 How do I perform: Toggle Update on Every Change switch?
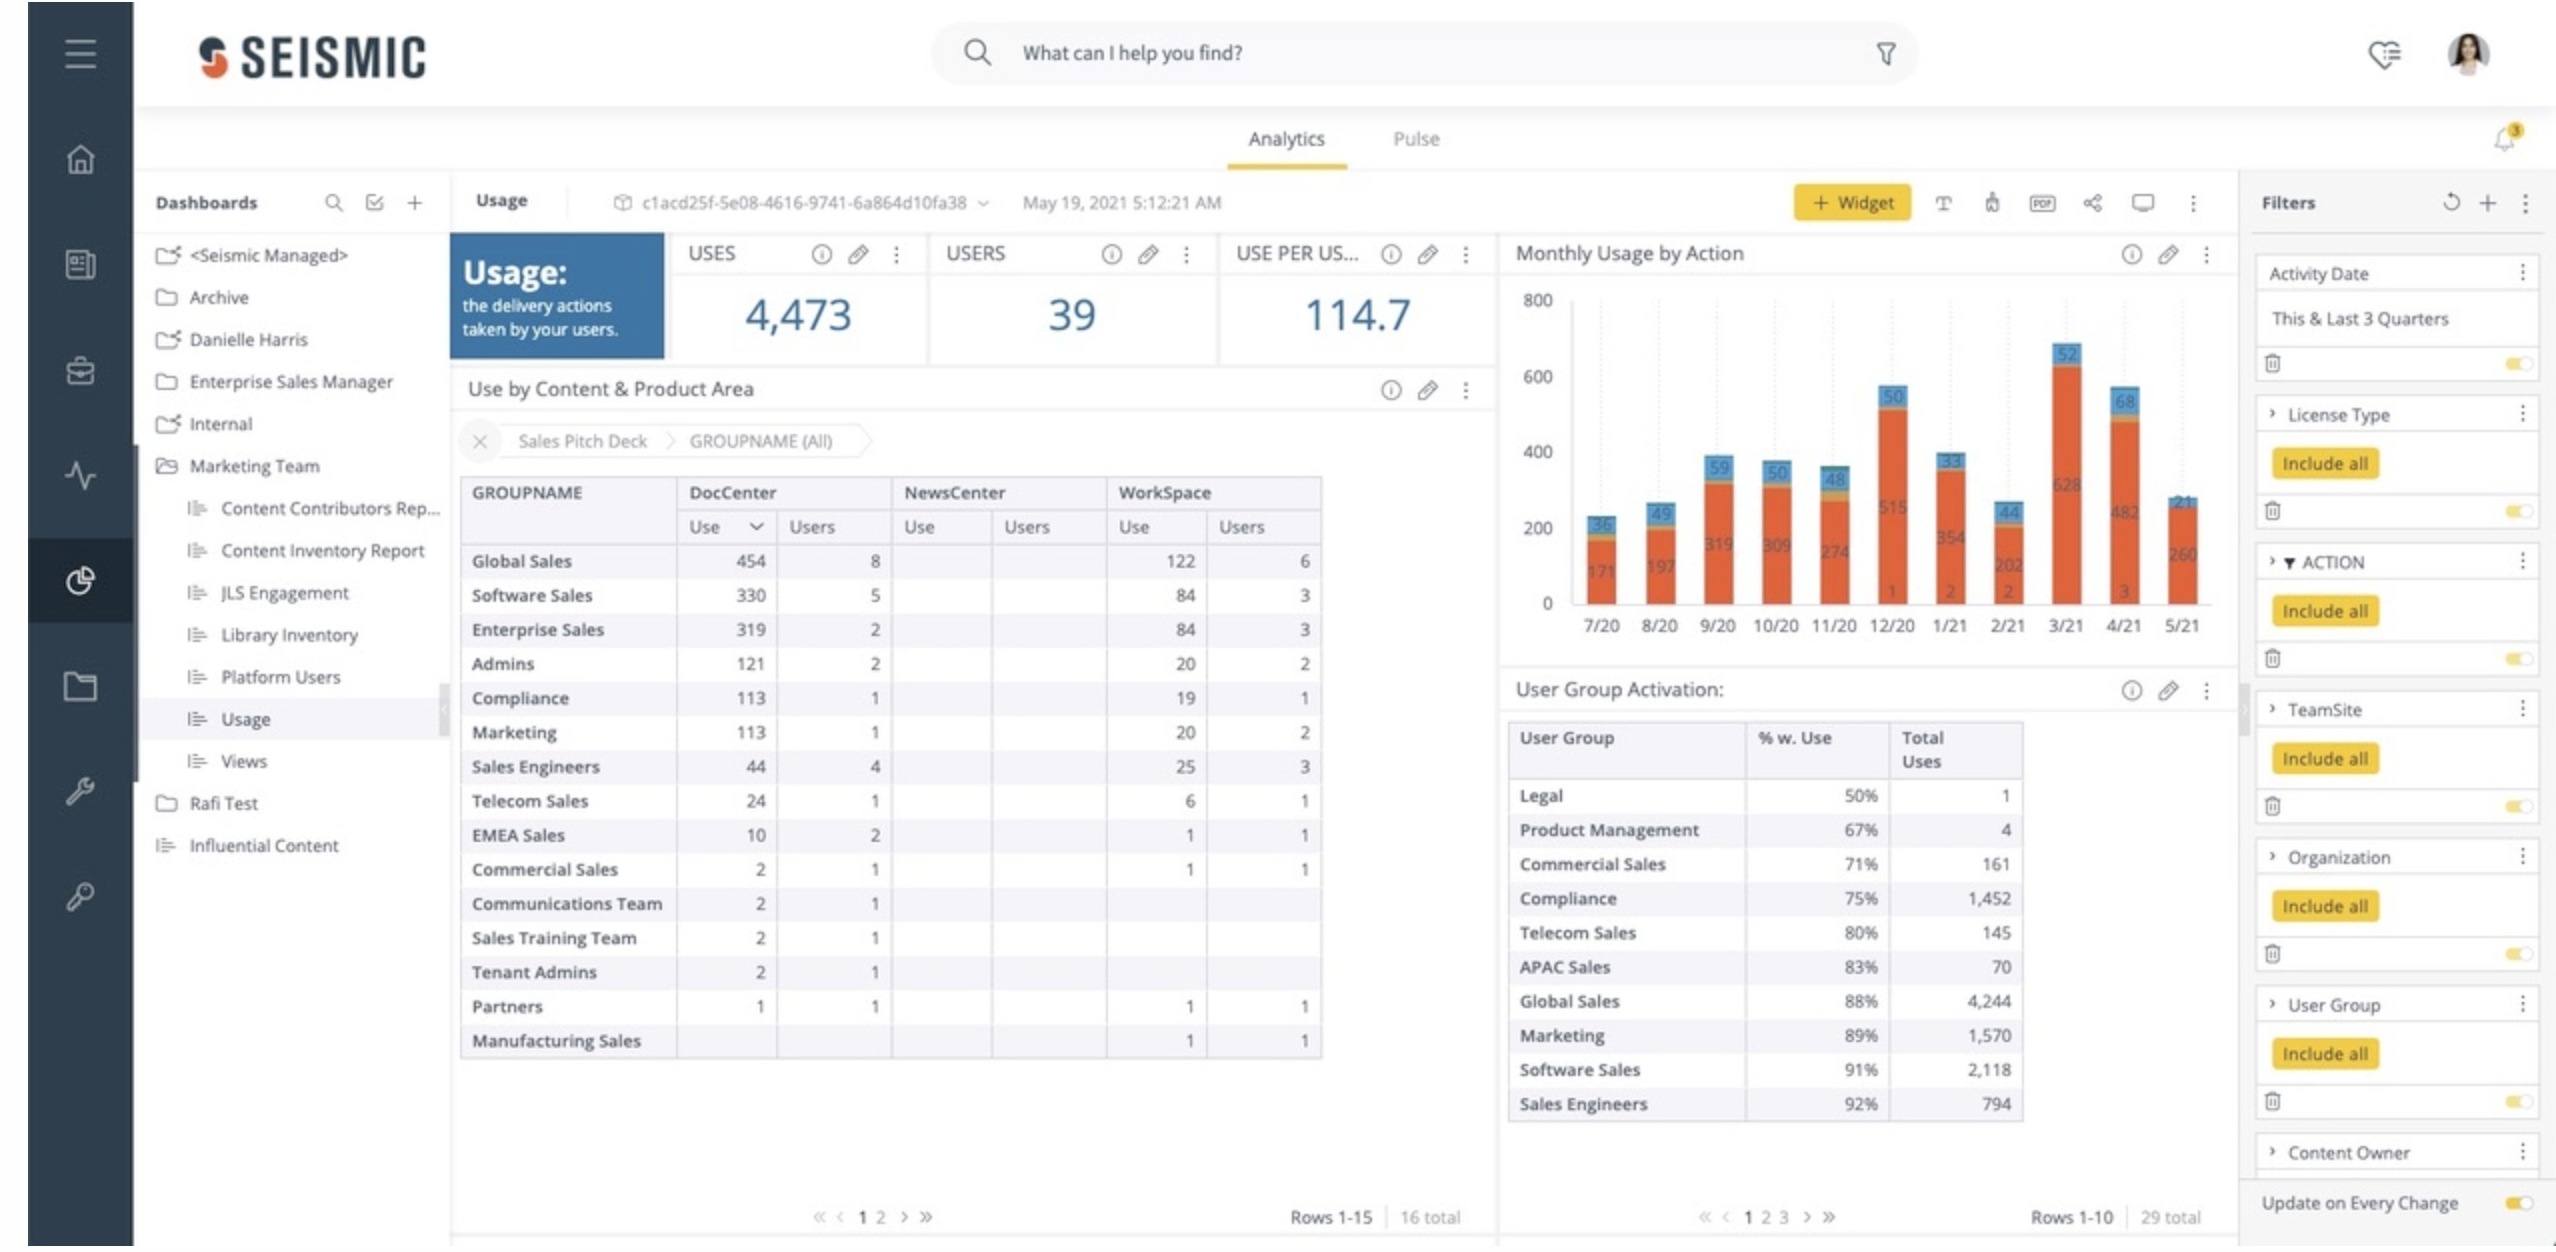pos(2517,1203)
